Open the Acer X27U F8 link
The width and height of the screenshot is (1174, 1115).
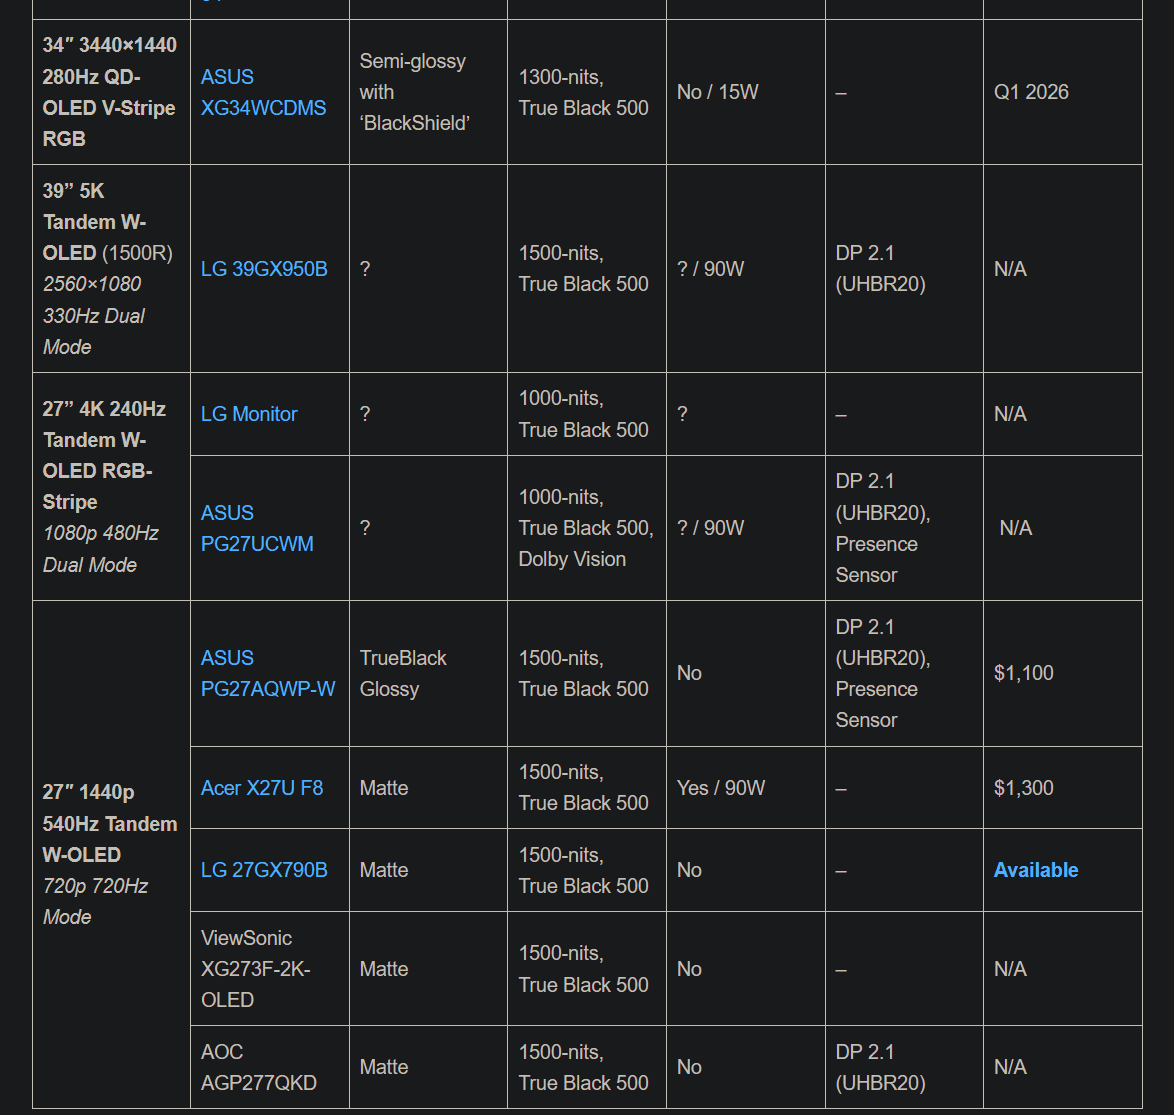[x=262, y=788]
